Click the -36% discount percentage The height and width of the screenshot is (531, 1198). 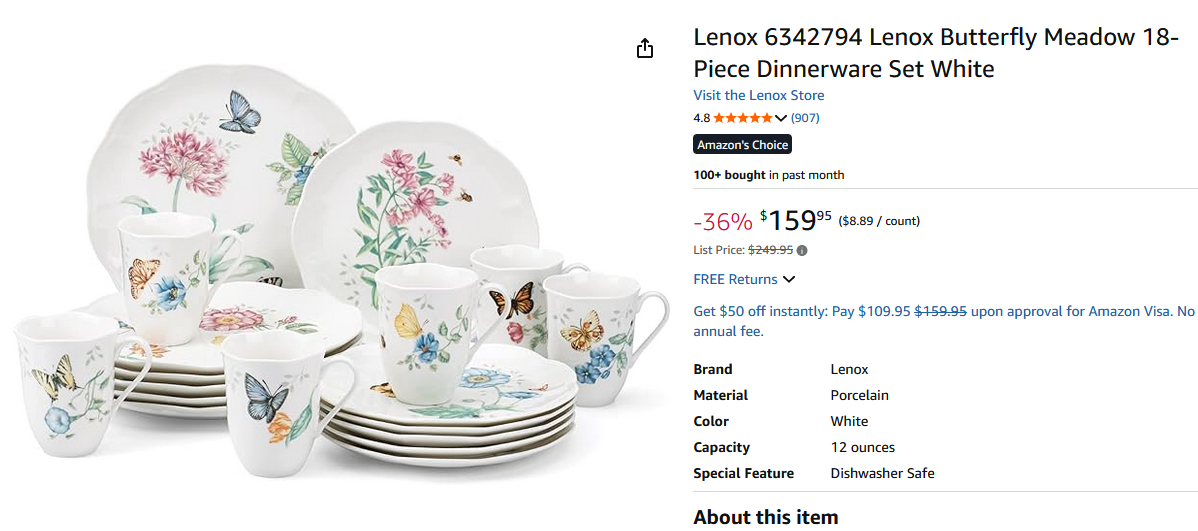click(722, 221)
